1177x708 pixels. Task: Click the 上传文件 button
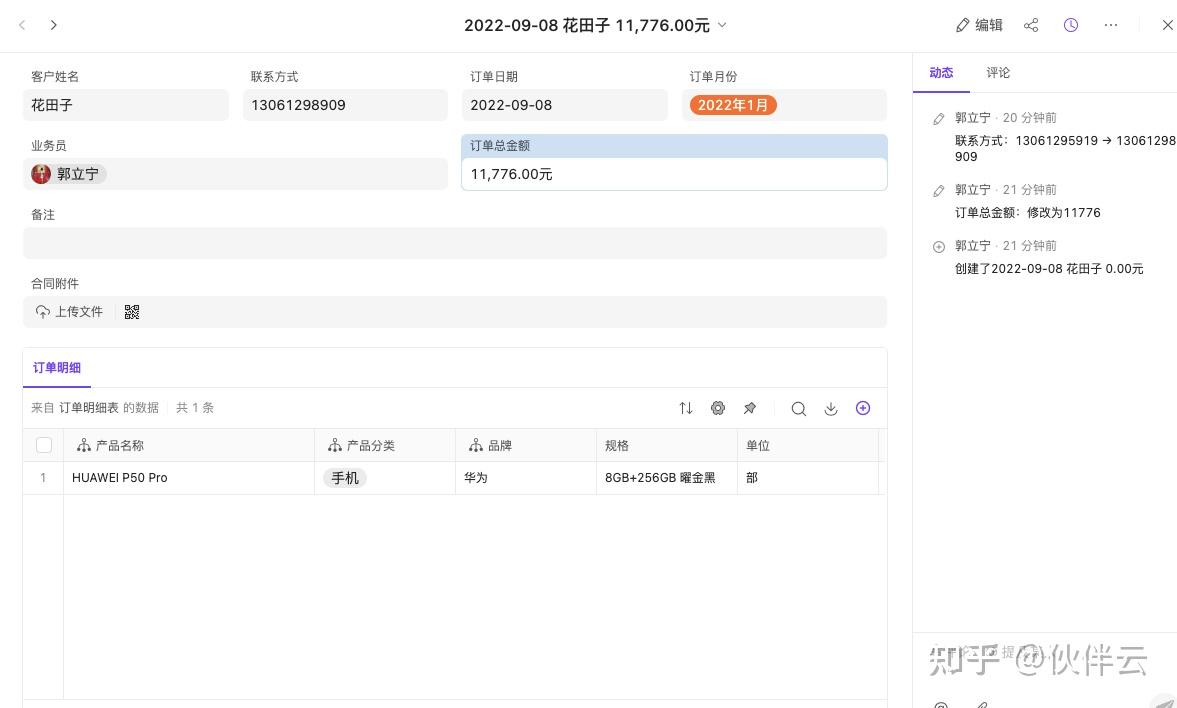70,312
